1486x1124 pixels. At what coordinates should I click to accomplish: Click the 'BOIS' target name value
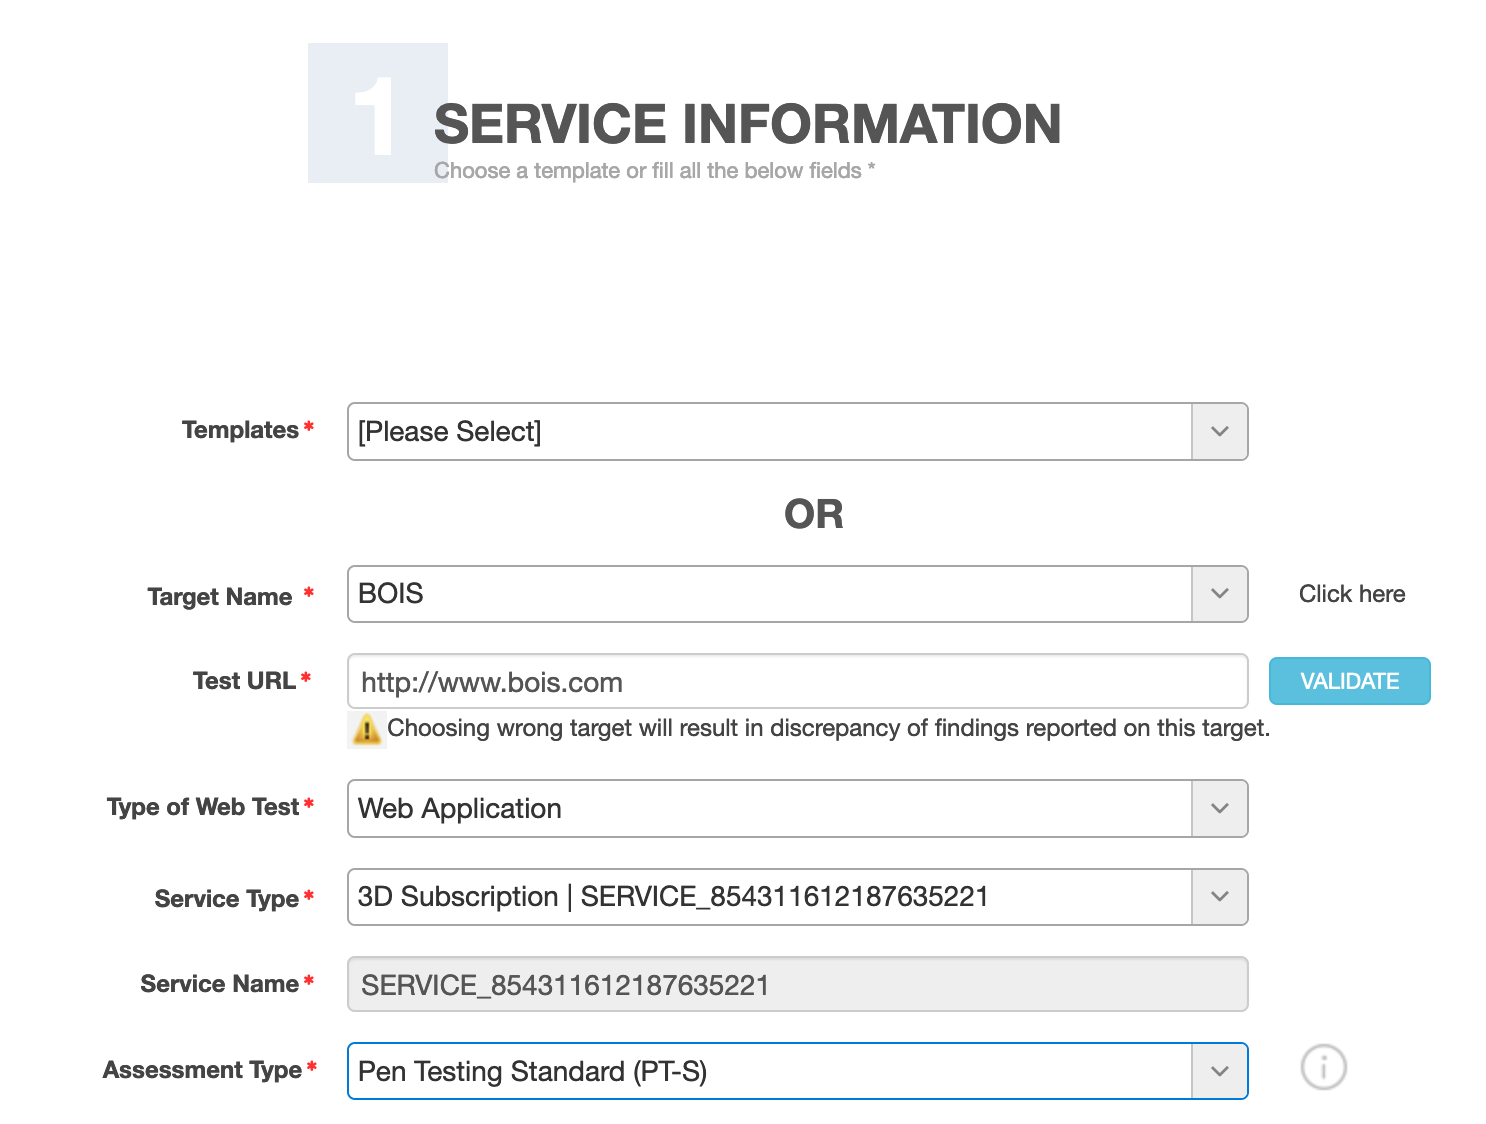point(391,594)
